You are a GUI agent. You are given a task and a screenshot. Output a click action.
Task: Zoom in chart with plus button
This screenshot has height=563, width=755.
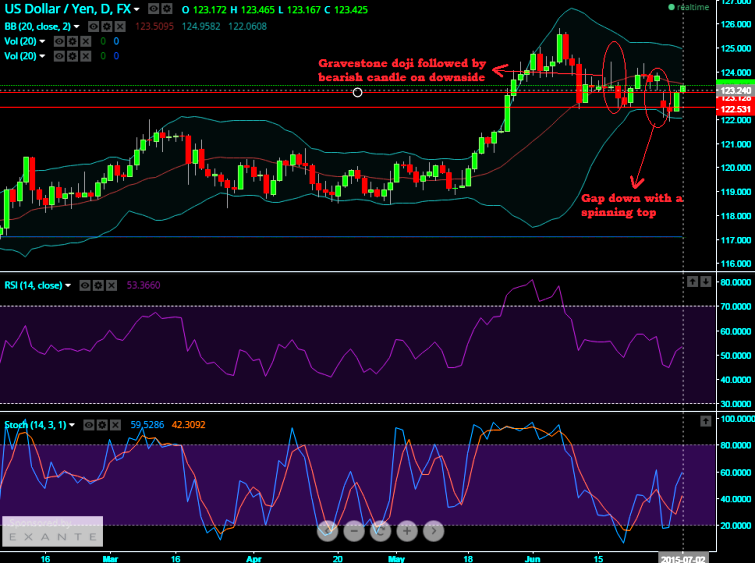pos(407,531)
